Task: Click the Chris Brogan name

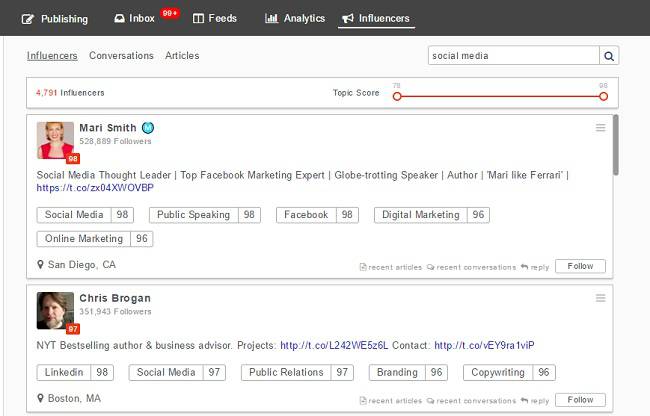Action: click(x=115, y=298)
